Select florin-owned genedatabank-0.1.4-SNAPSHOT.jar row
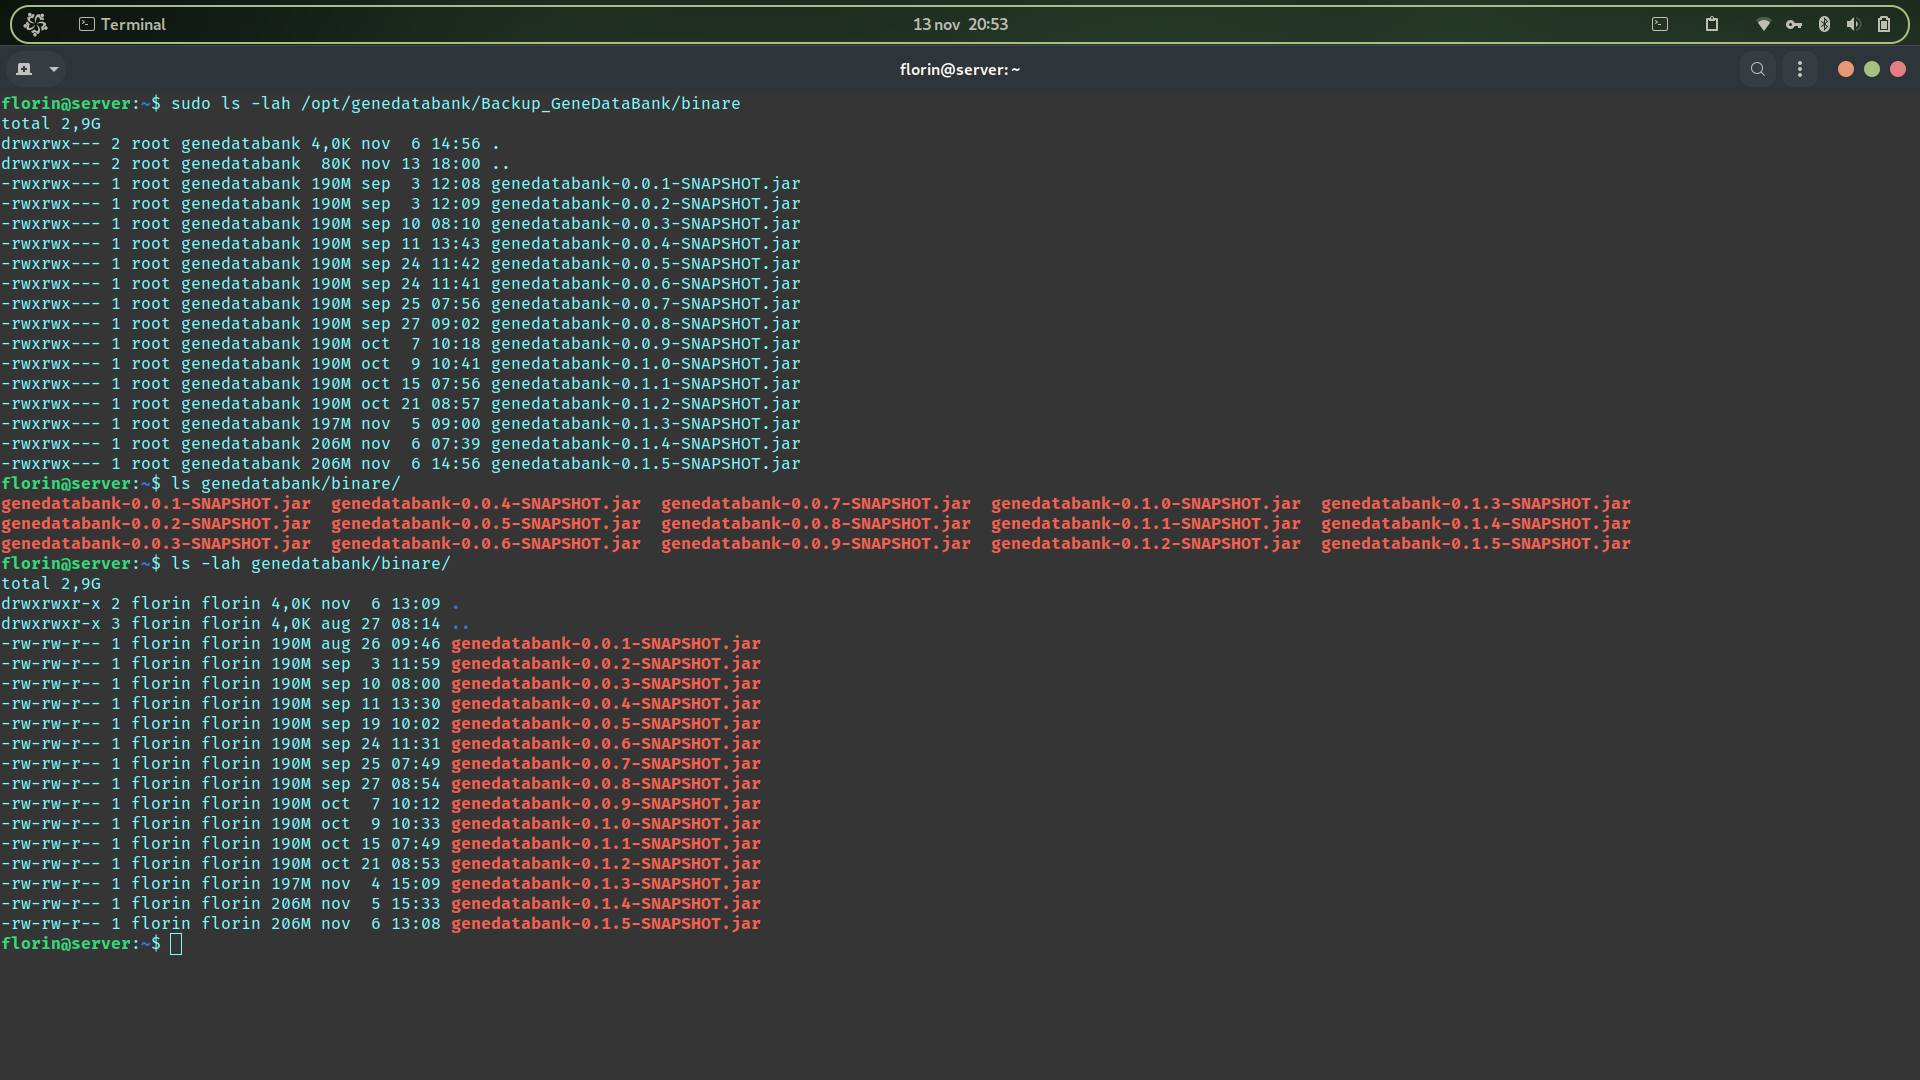This screenshot has height=1080, width=1920. click(381, 904)
